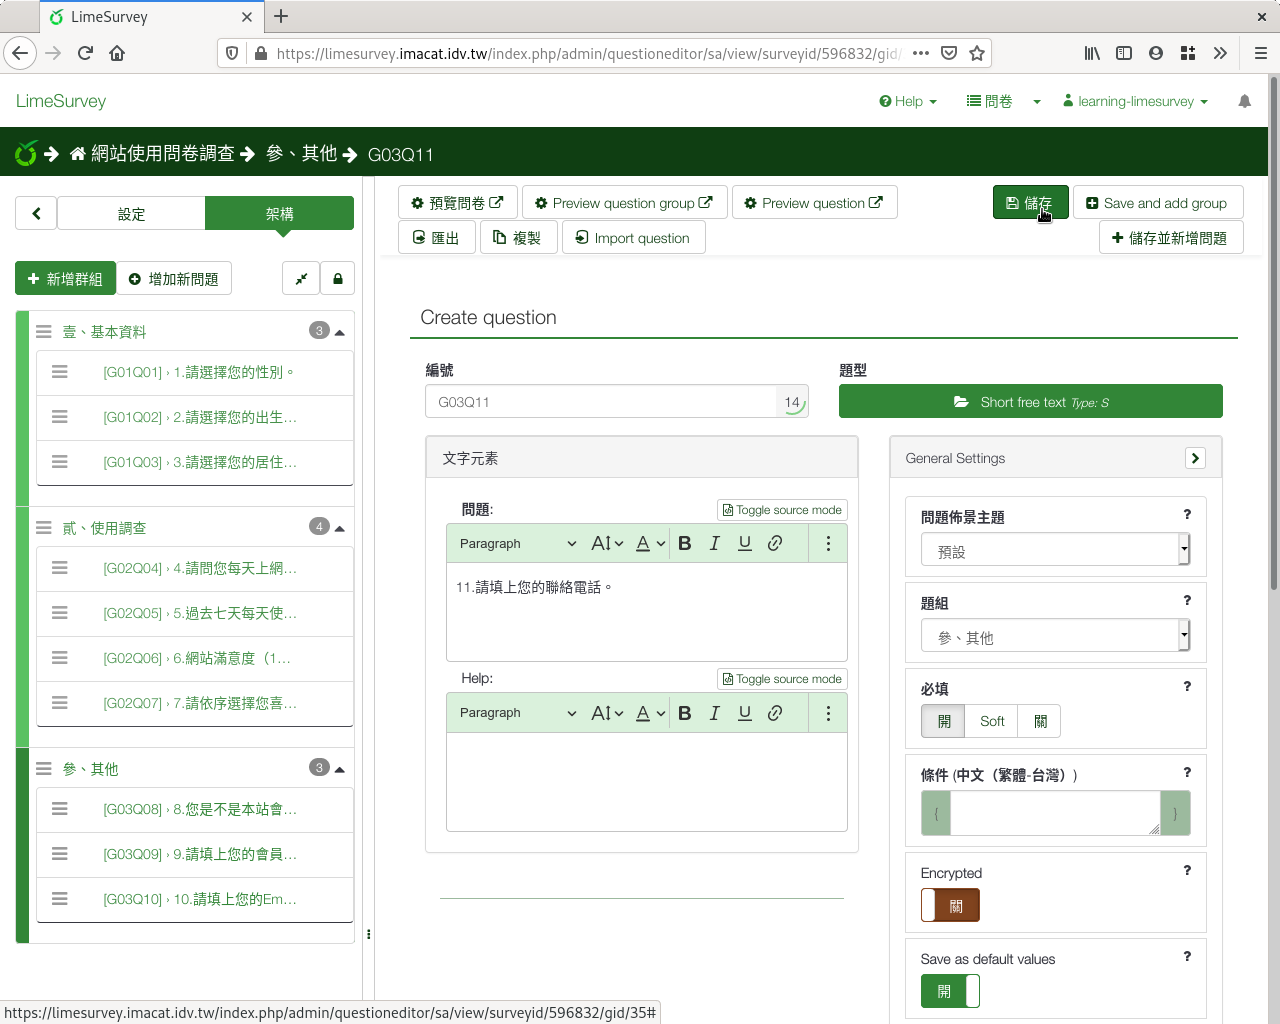
Task: Set mandatory option to Soft
Action: [992, 721]
